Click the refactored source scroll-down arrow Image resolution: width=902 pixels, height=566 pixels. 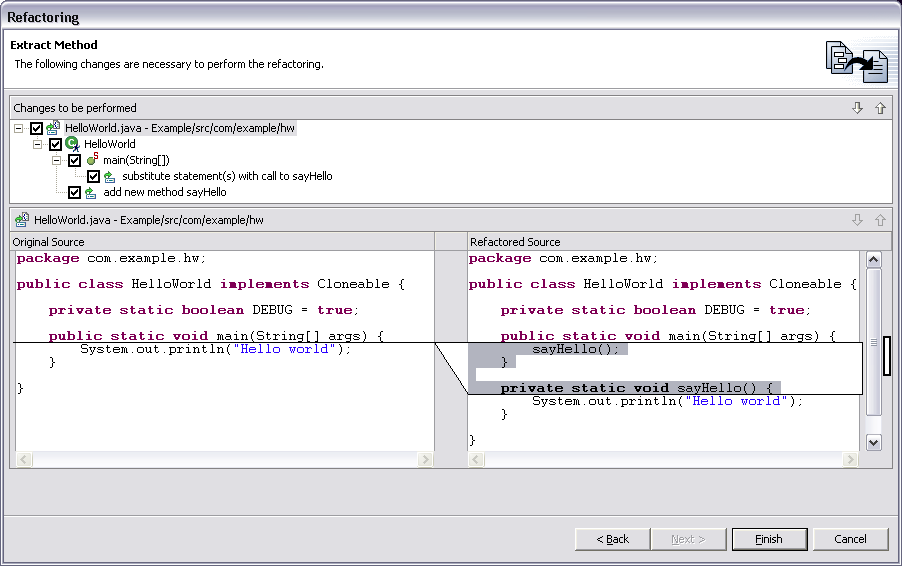click(x=873, y=441)
